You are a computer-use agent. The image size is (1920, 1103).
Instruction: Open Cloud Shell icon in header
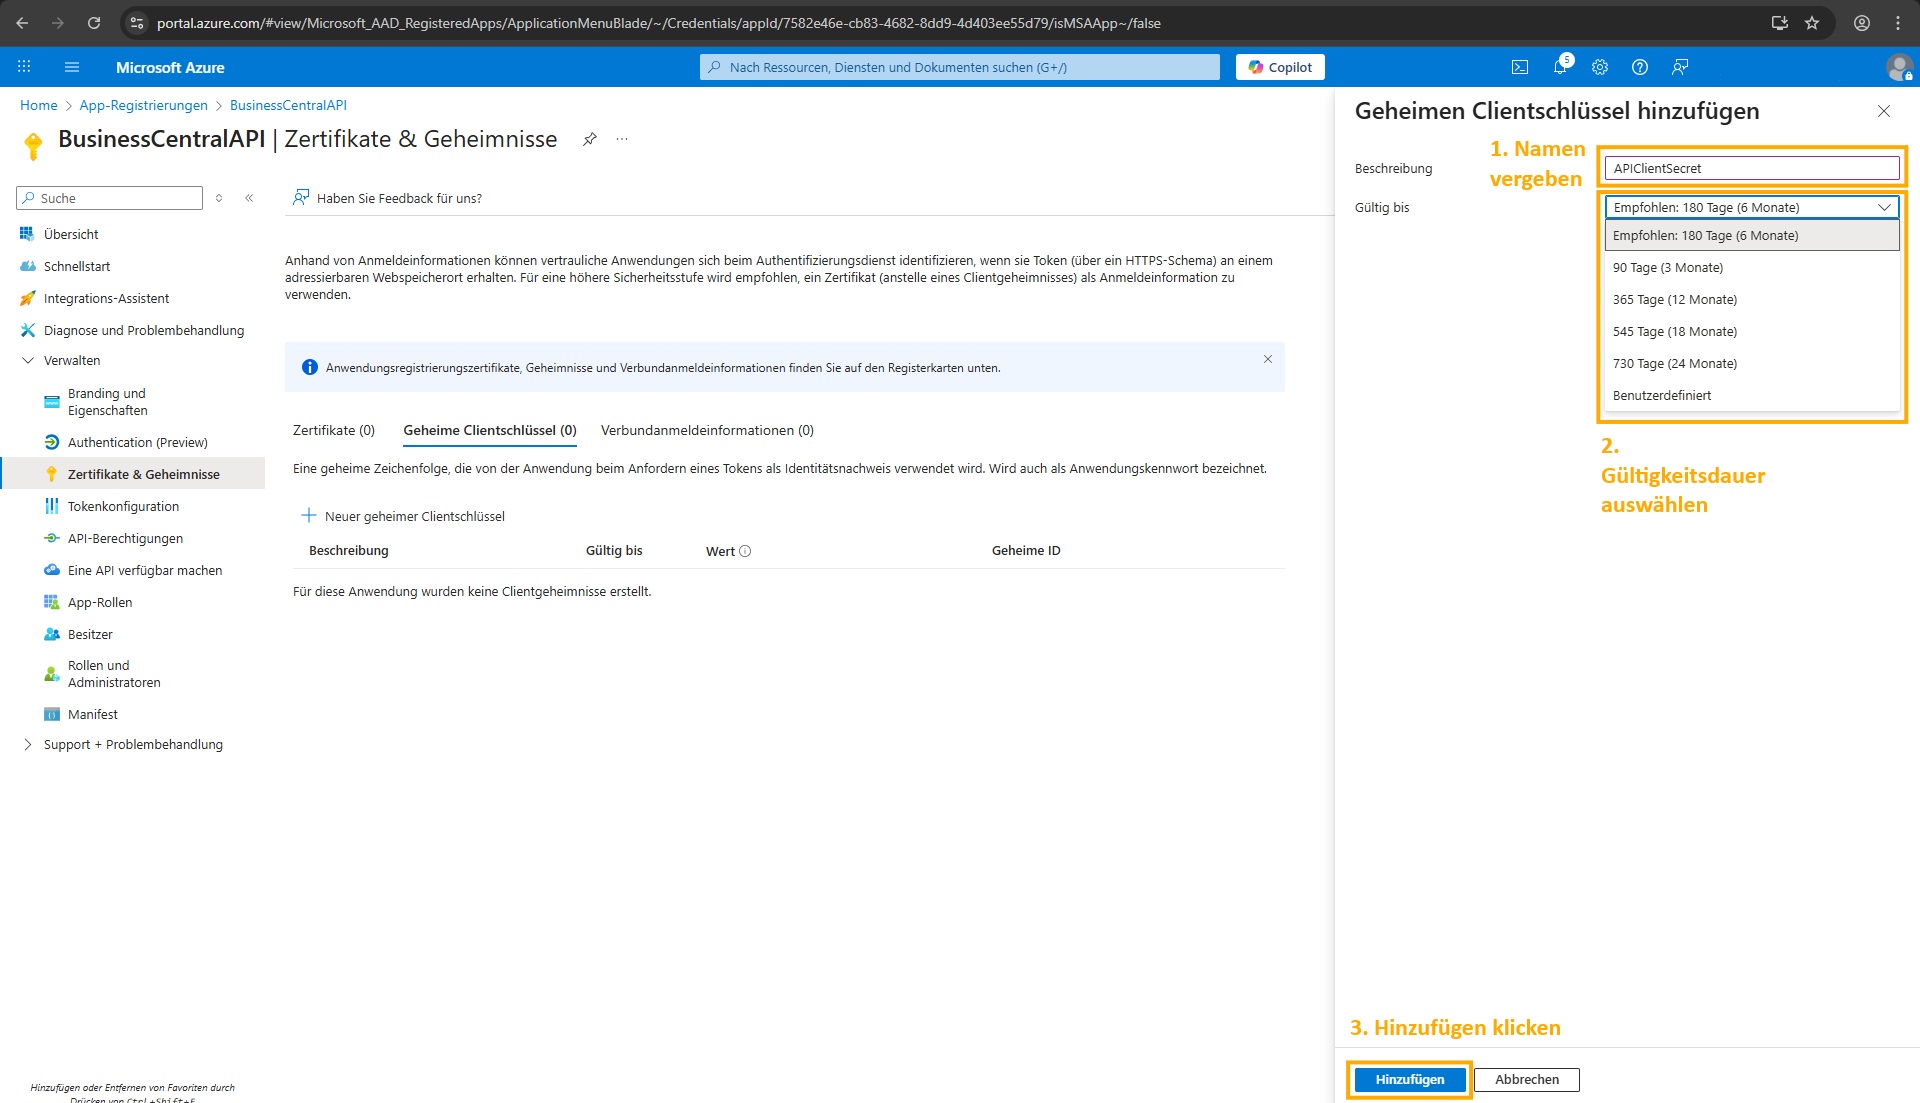(x=1520, y=67)
